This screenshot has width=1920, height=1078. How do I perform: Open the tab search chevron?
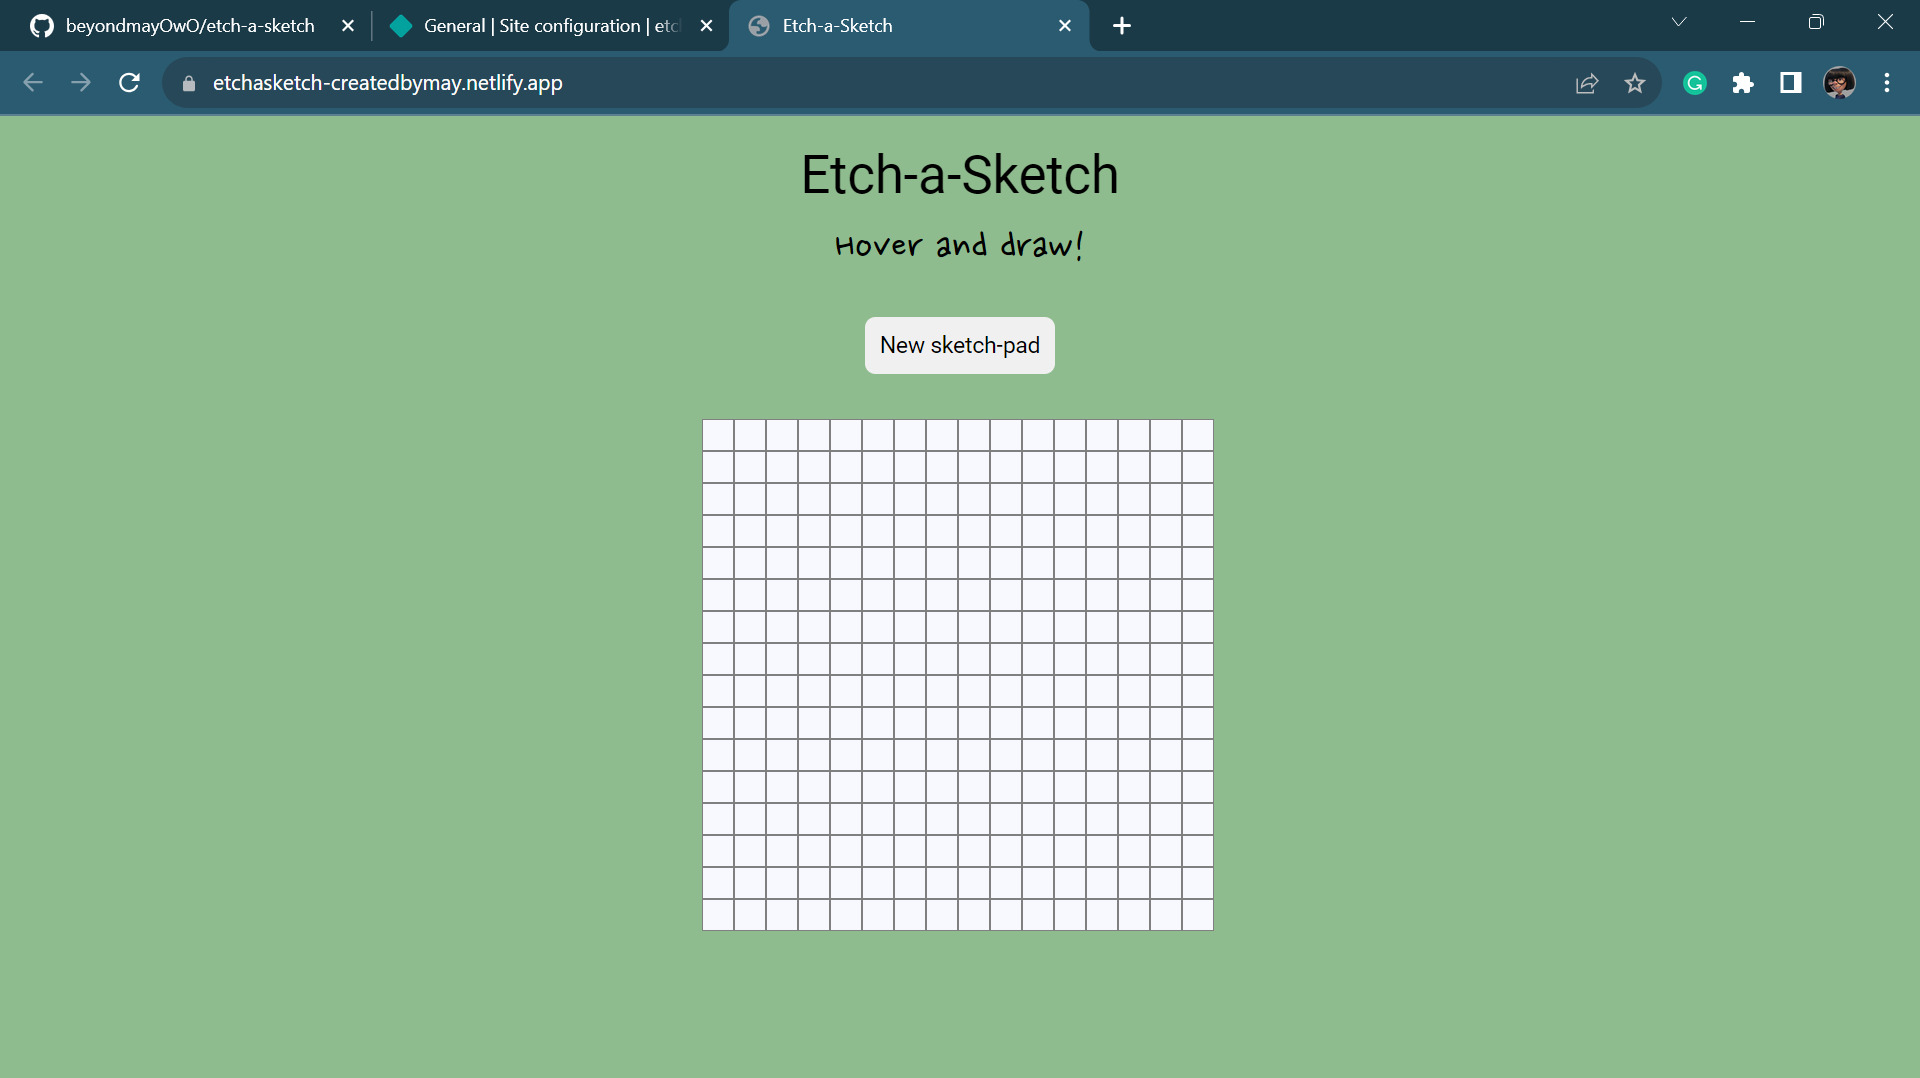click(x=1679, y=21)
